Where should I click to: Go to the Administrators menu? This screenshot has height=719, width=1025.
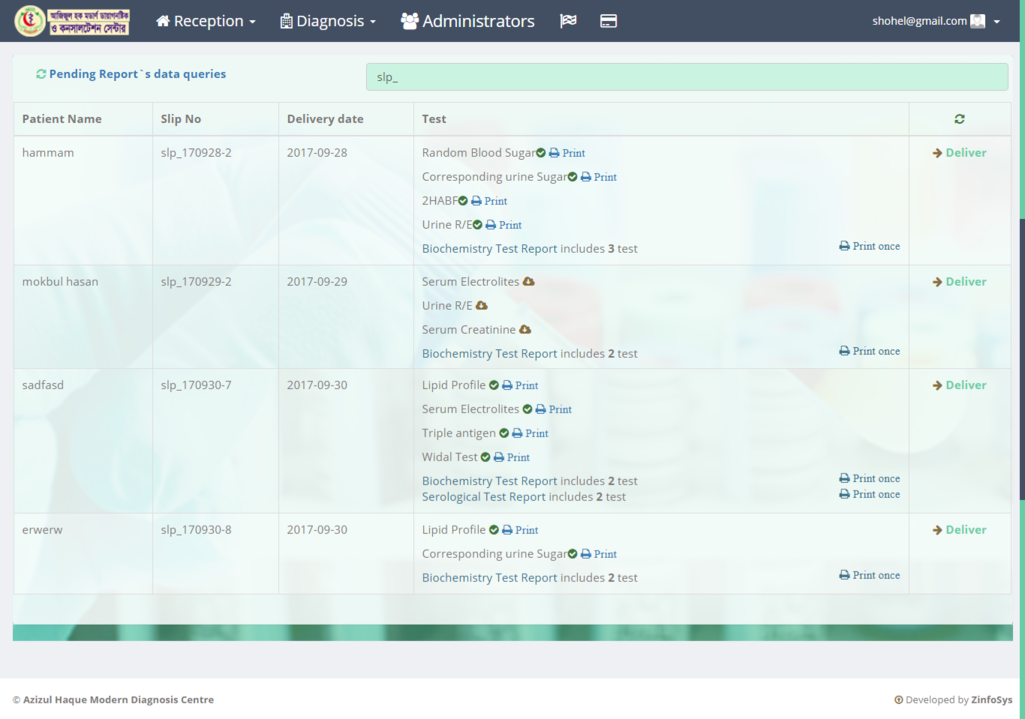(467, 21)
